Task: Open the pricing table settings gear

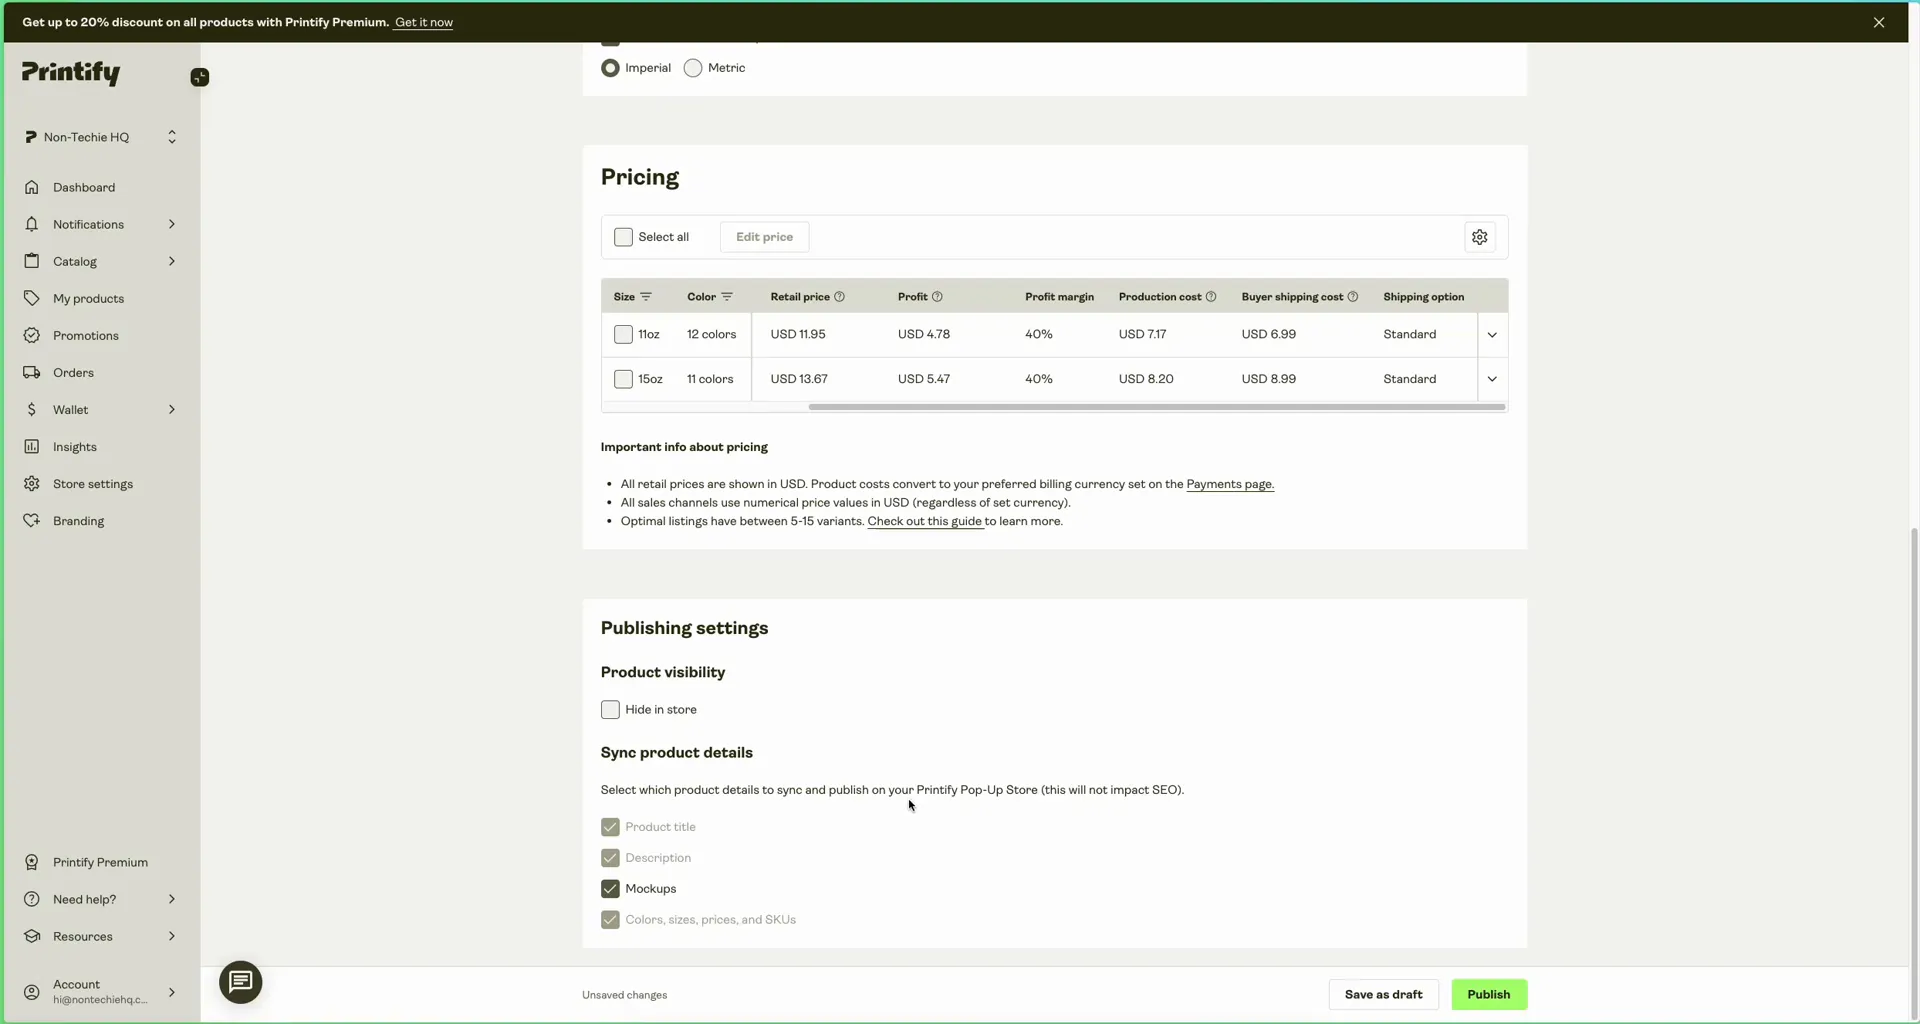Action: 1479,237
